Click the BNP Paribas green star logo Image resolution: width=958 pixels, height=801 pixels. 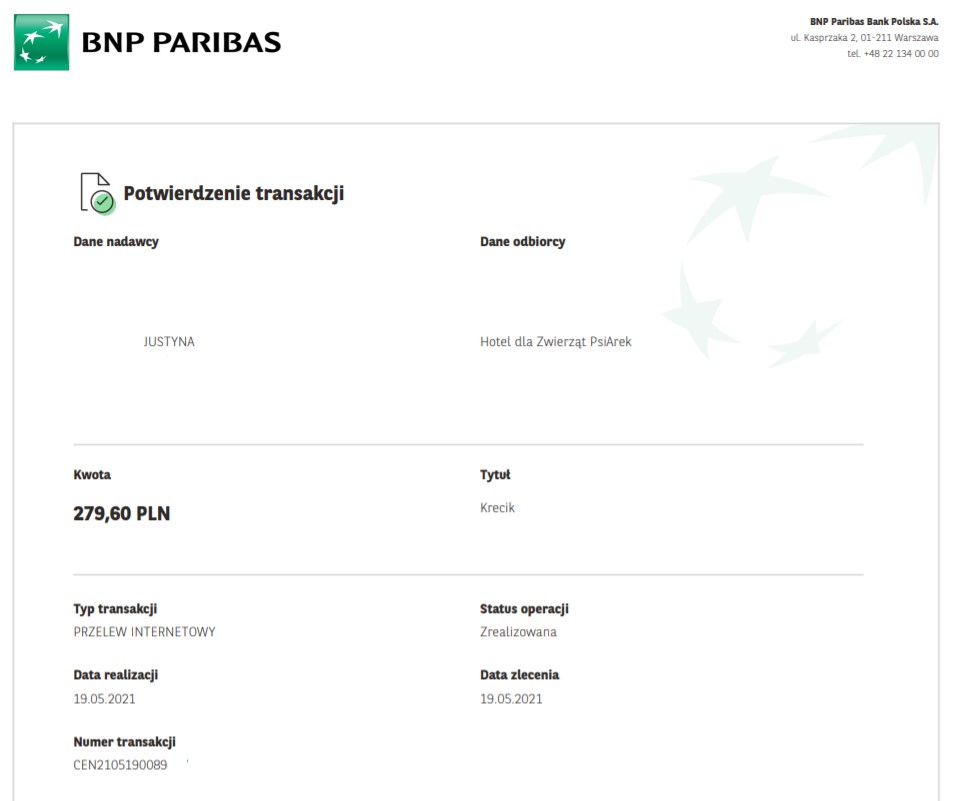click(42, 42)
